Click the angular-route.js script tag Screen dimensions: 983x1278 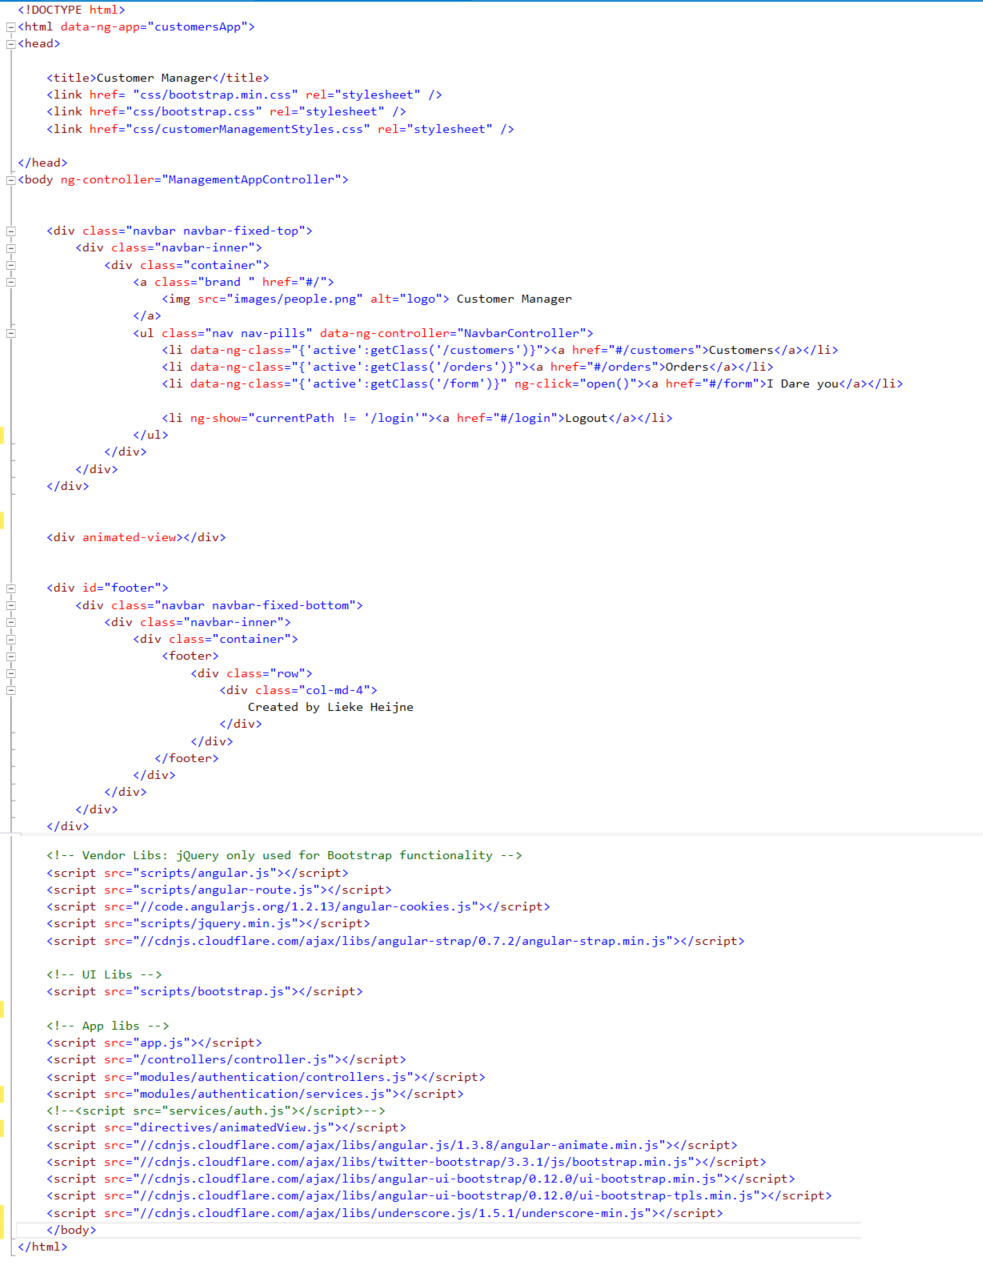click(219, 890)
